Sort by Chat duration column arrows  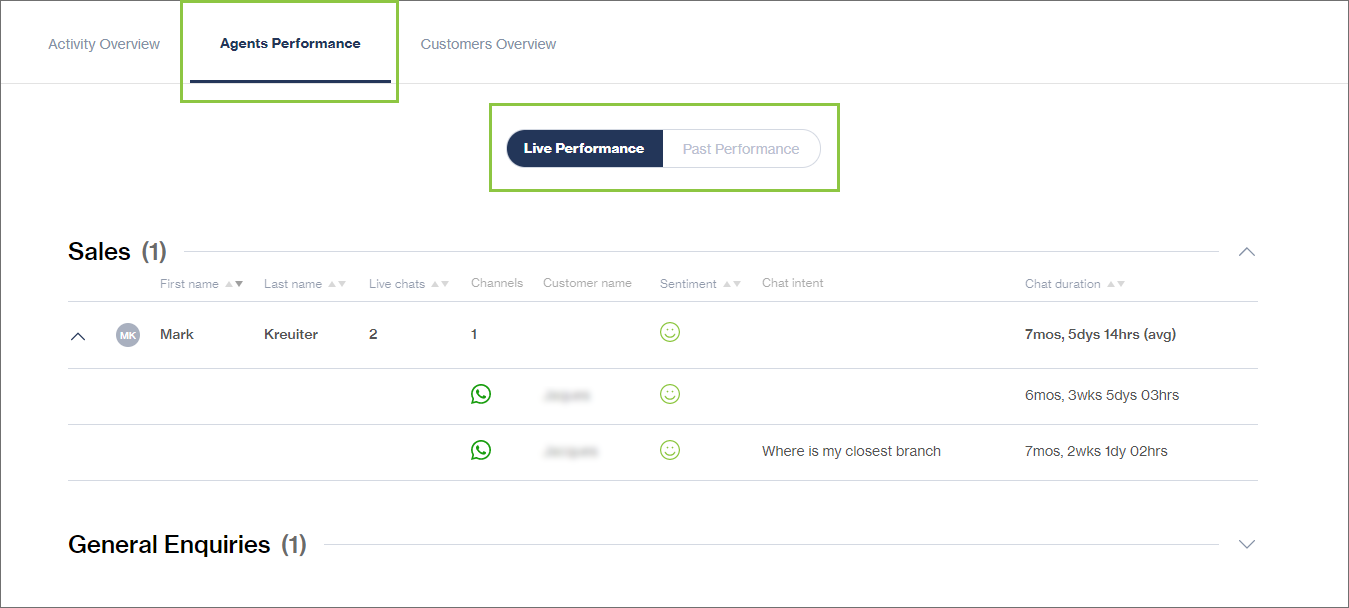tap(1115, 284)
